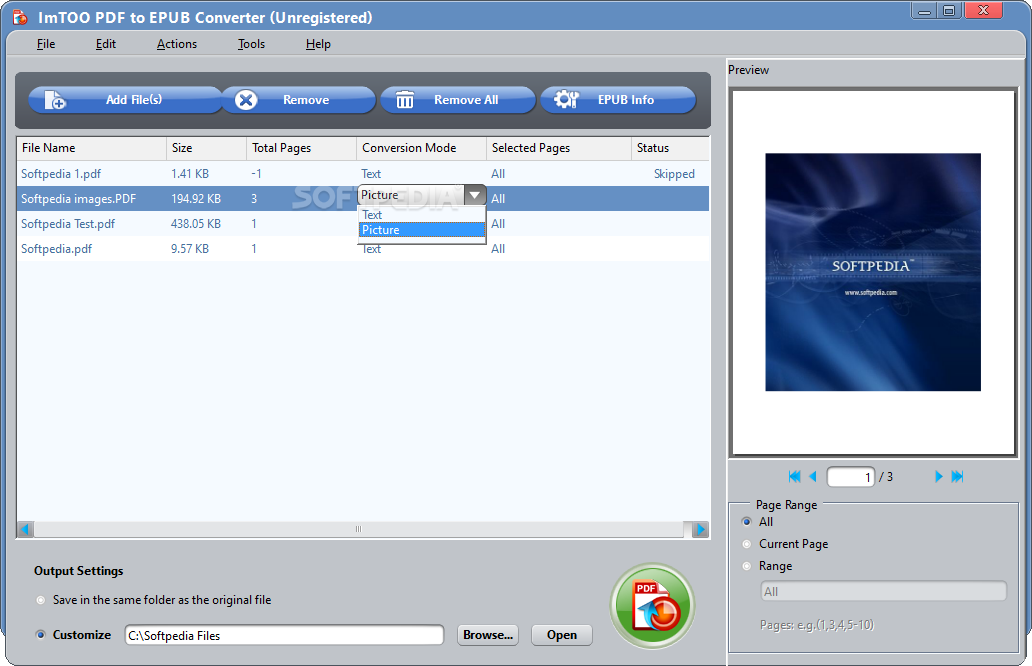
Task: Click the EPUB Info button label
Action: coord(625,100)
